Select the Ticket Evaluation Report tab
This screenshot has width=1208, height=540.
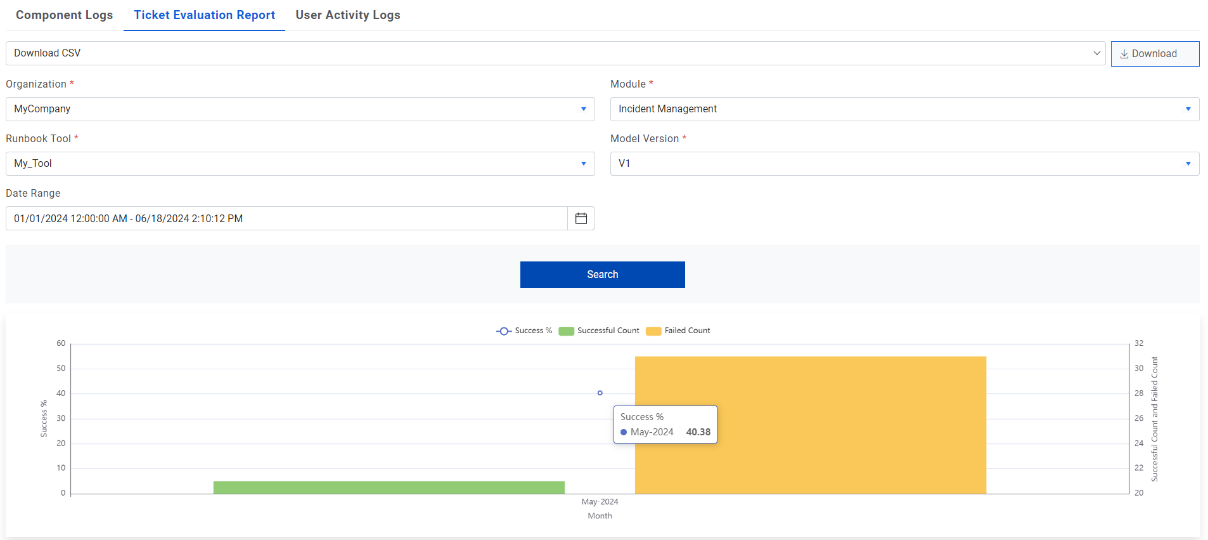click(204, 15)
